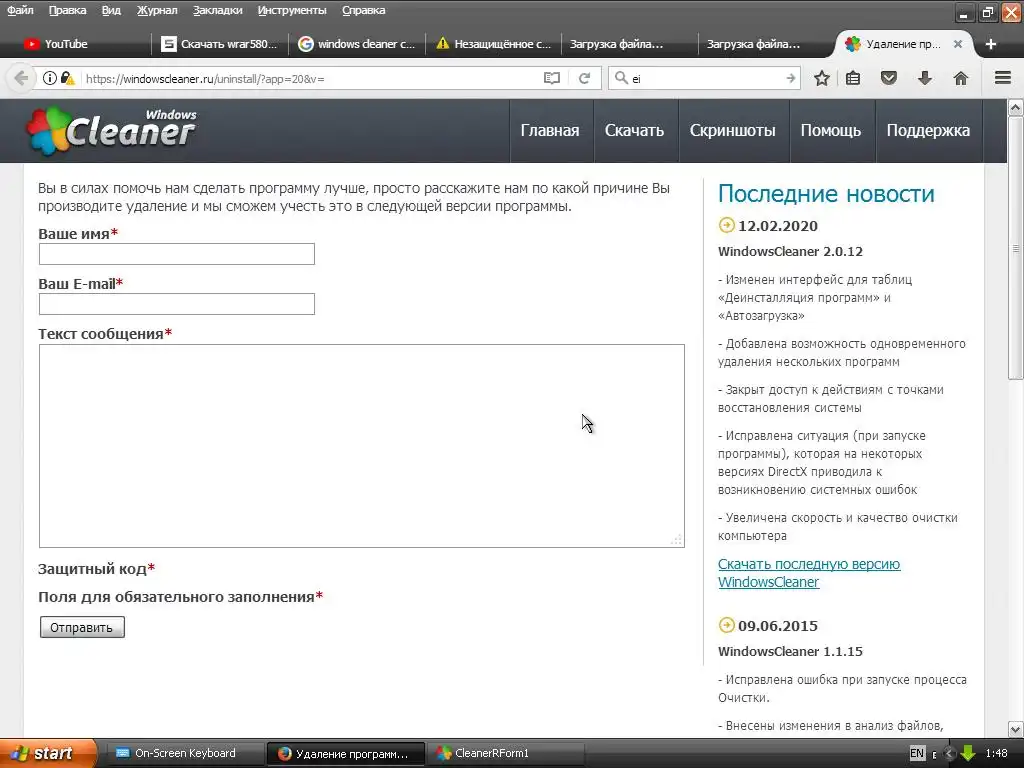Click the page scrollbar down arrow
The width and height of the screenshot is (1024, 768).
1015,729
